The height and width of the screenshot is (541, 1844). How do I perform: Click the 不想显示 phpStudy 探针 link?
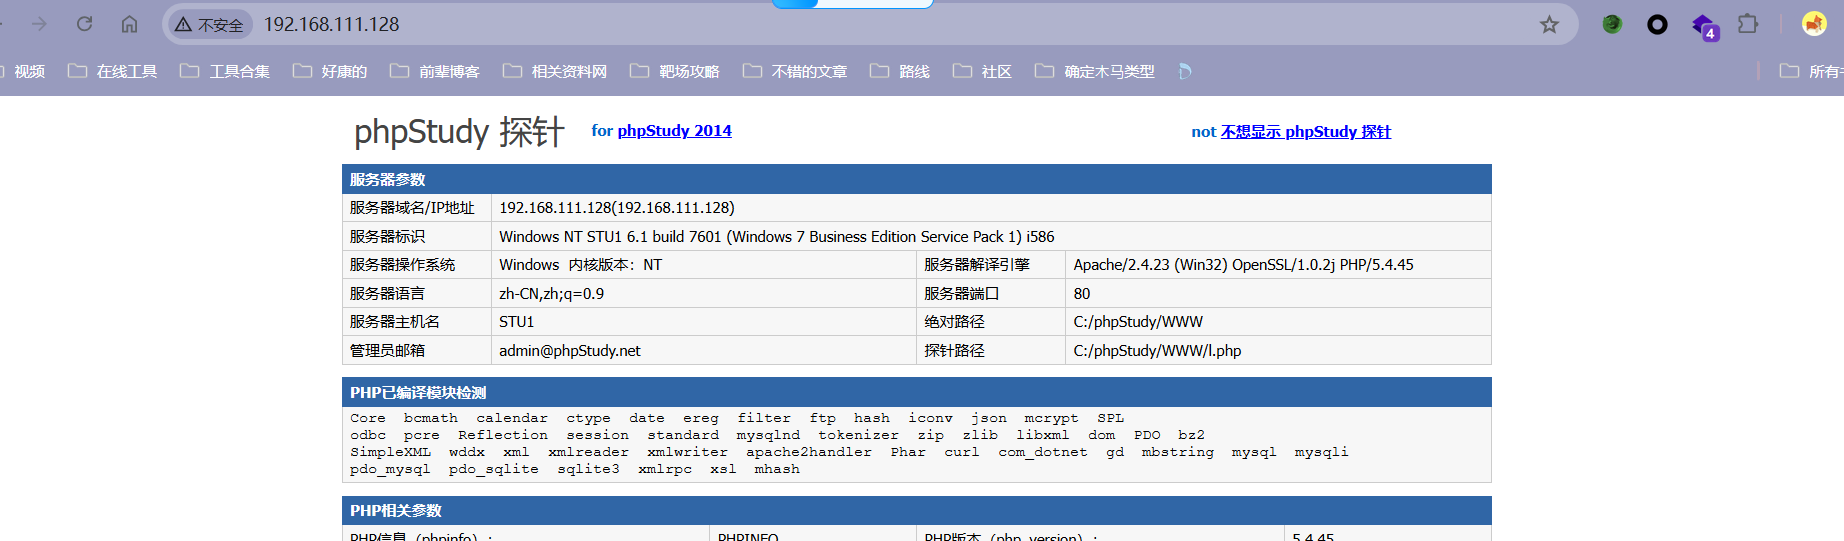coord(1305,131)
